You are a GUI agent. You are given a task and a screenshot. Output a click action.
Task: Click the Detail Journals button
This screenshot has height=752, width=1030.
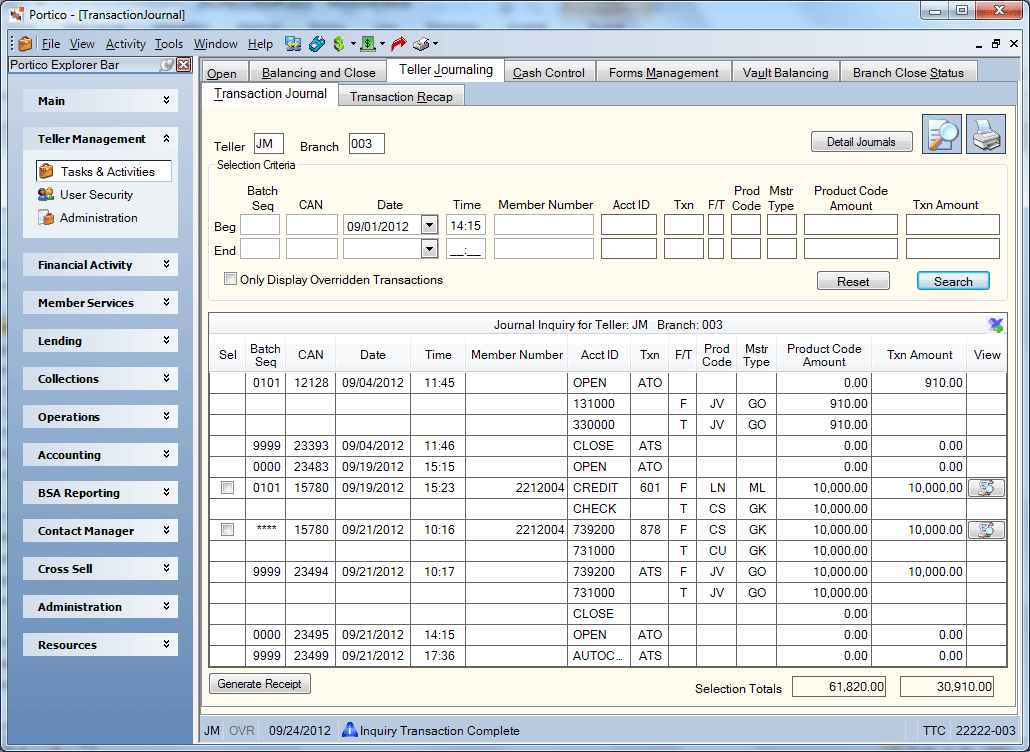(861, 142)
